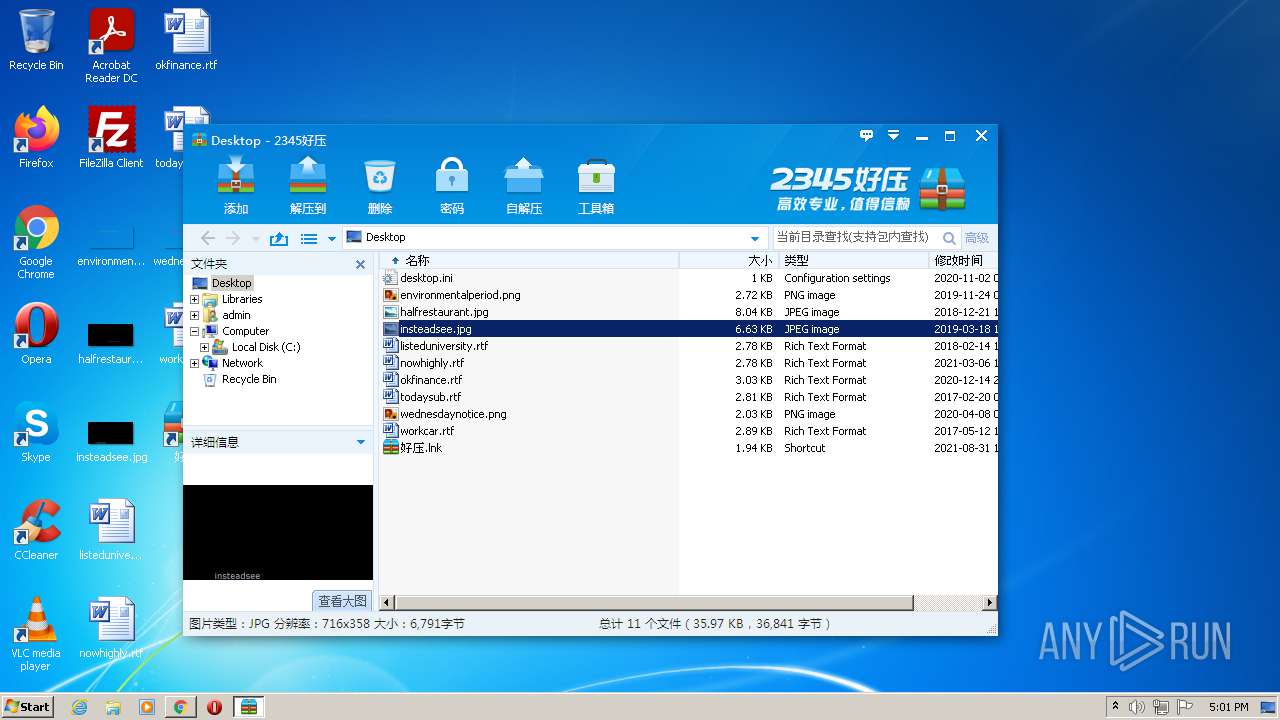Viewport: 1280px width, 720px height.
Task: Select wednesdaynotice.png in the file list
Action: coord(690,414)
